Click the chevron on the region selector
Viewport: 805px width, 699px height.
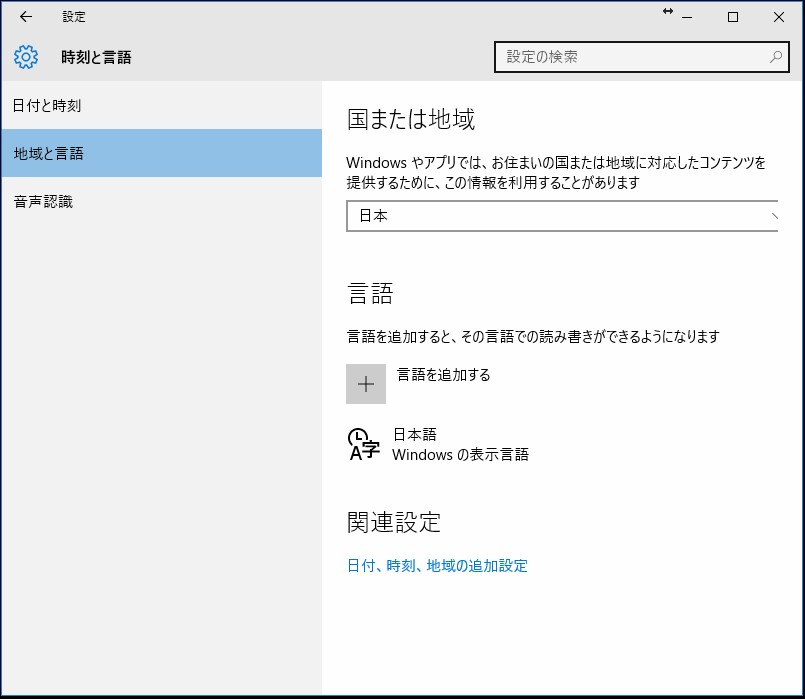772,216
